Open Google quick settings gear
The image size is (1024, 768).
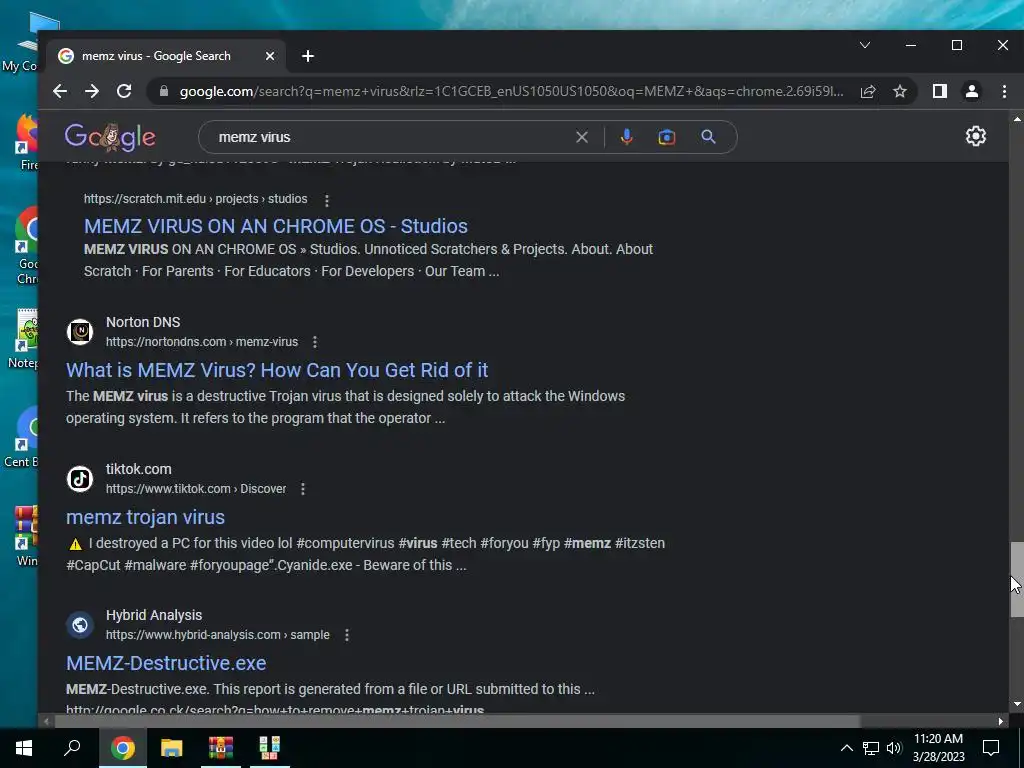point(976,136)
